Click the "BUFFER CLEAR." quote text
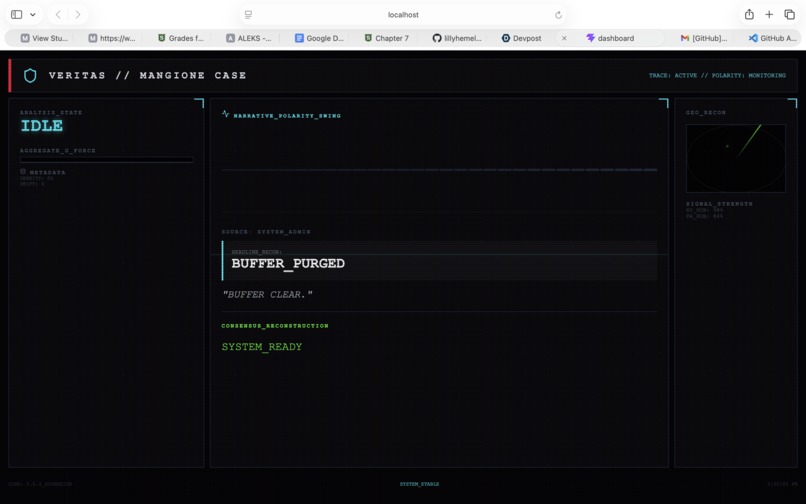 point(267,294)
